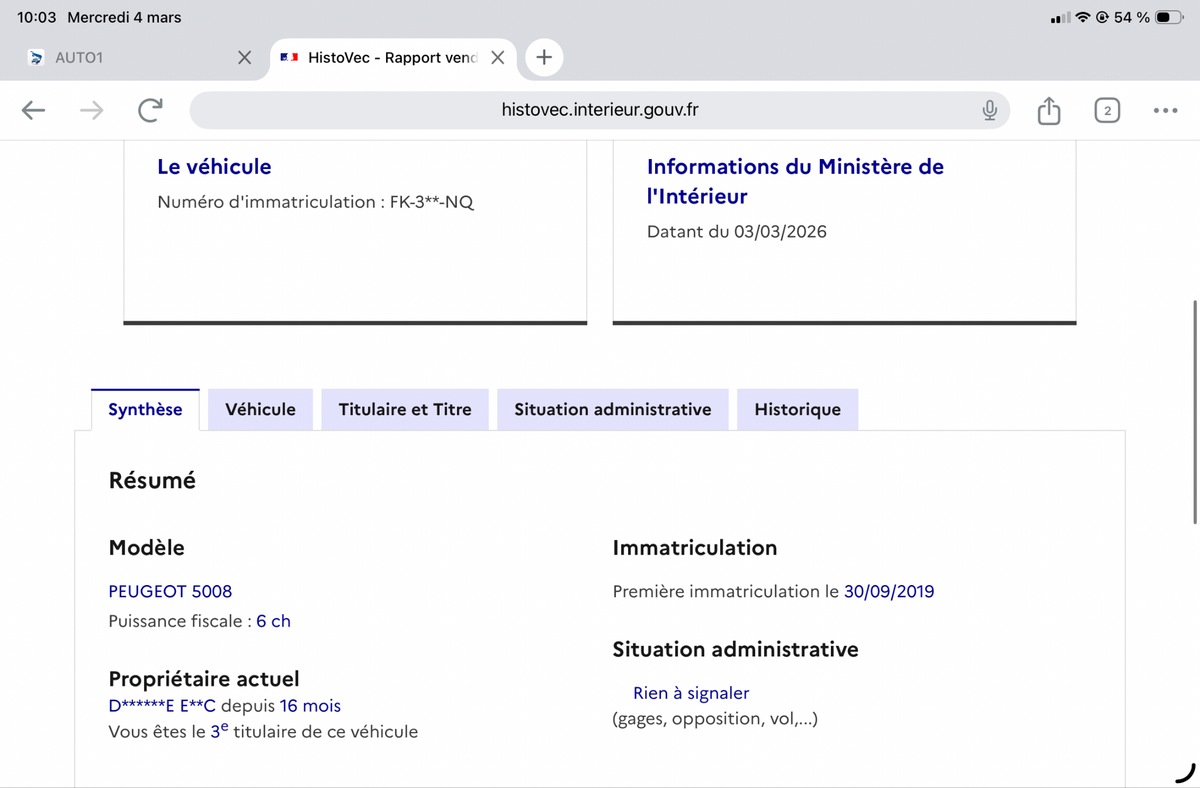This screenshot has width=1200, height=788.
Task: Click the page's vertical scrollbar
Action: (x=1195, y=410)
